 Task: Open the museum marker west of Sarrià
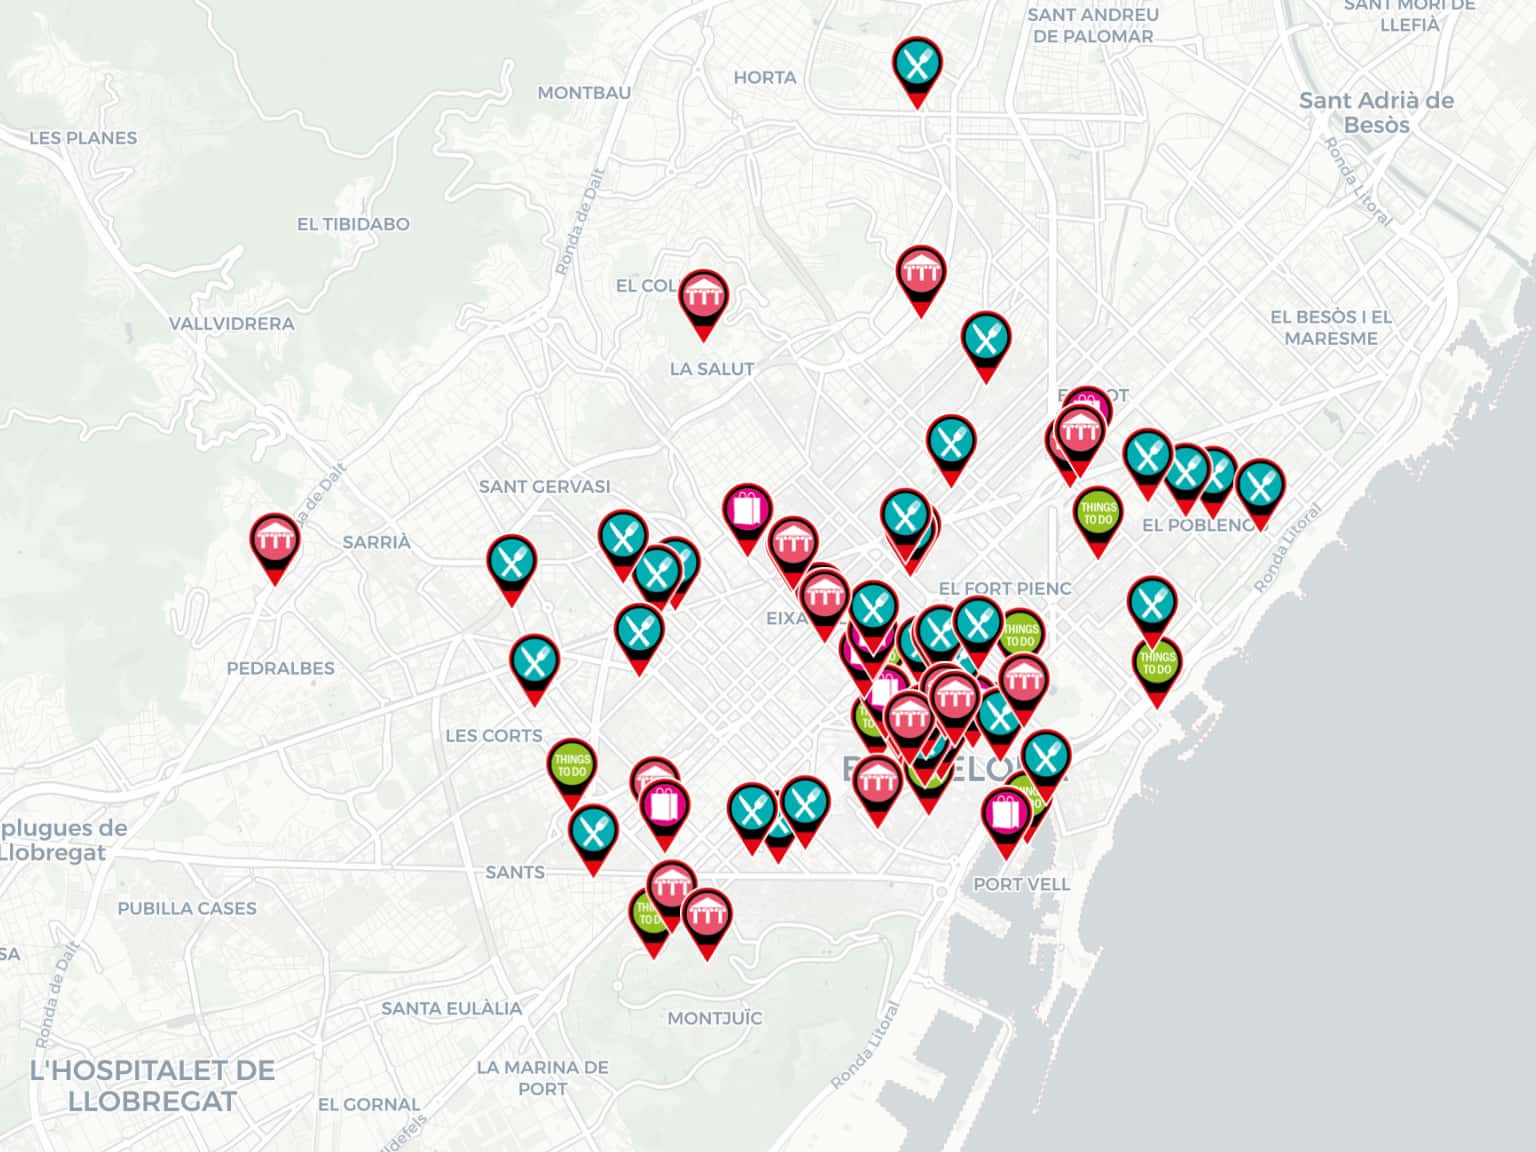pos(274,541)
